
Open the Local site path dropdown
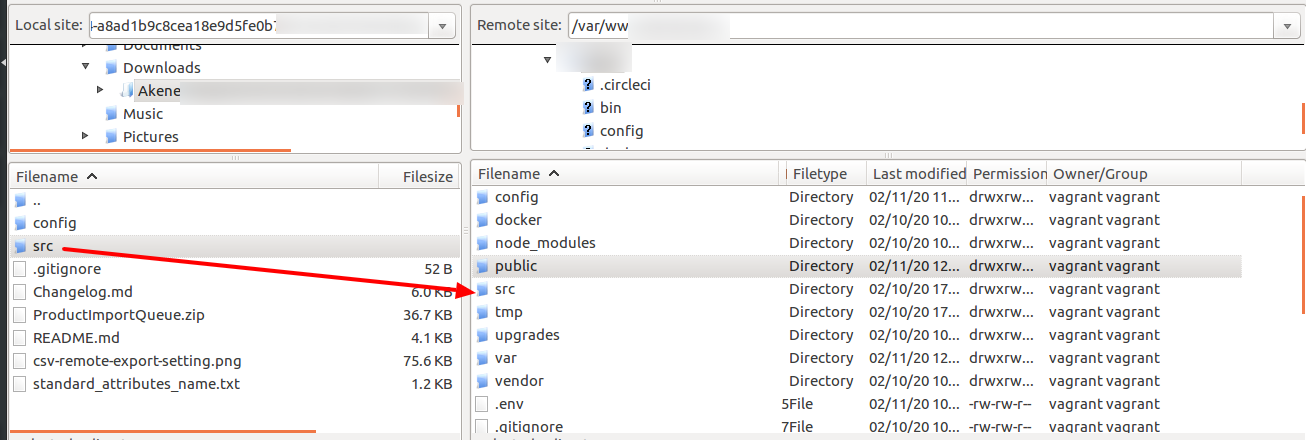(443, 25)
